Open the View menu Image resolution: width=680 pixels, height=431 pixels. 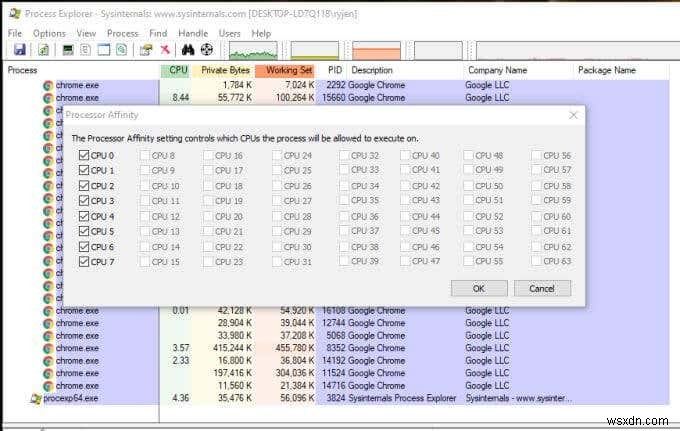point(86,33)
